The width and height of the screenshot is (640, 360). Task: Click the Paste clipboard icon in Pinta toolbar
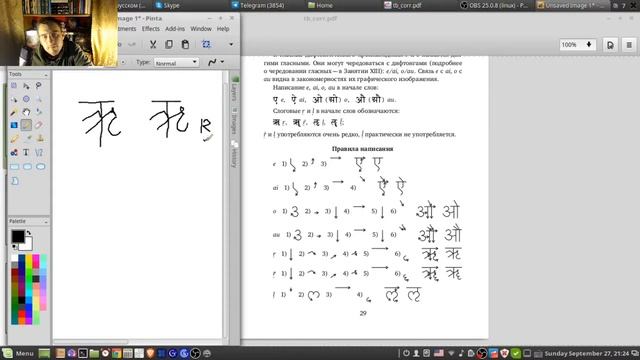pyautogui.click(x=185, y=44)
